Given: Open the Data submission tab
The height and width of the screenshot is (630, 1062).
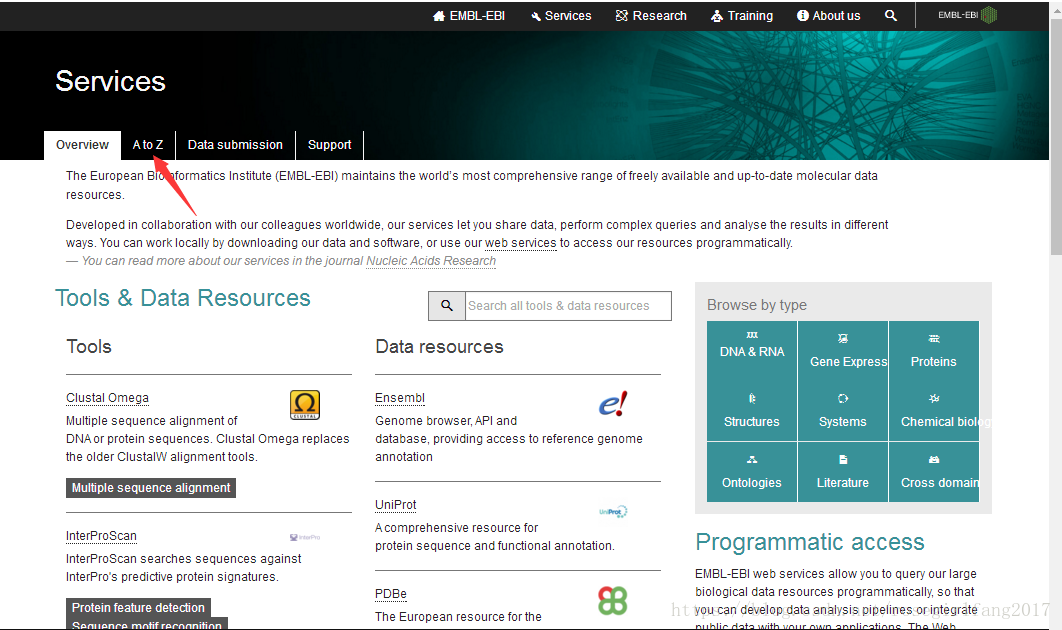Looking at the screenshot, I should click(235, 145).
